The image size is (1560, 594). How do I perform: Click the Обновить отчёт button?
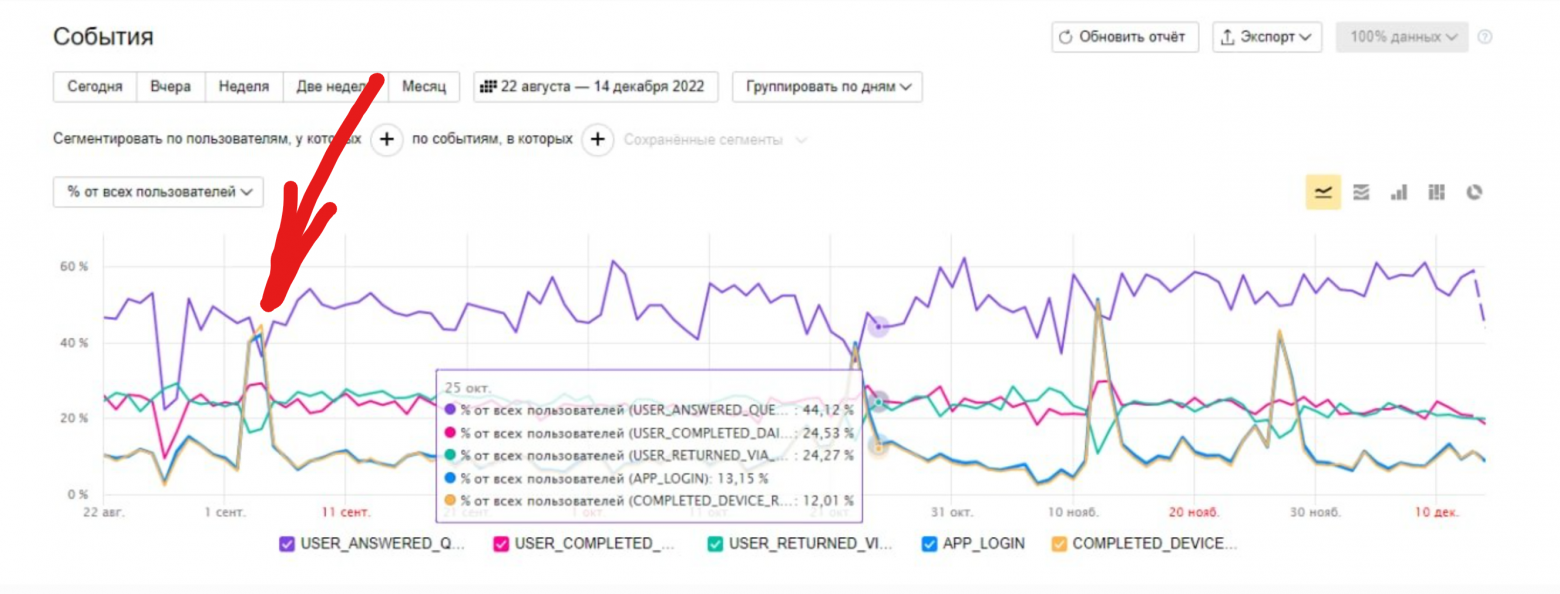(x=1125, y=37)
